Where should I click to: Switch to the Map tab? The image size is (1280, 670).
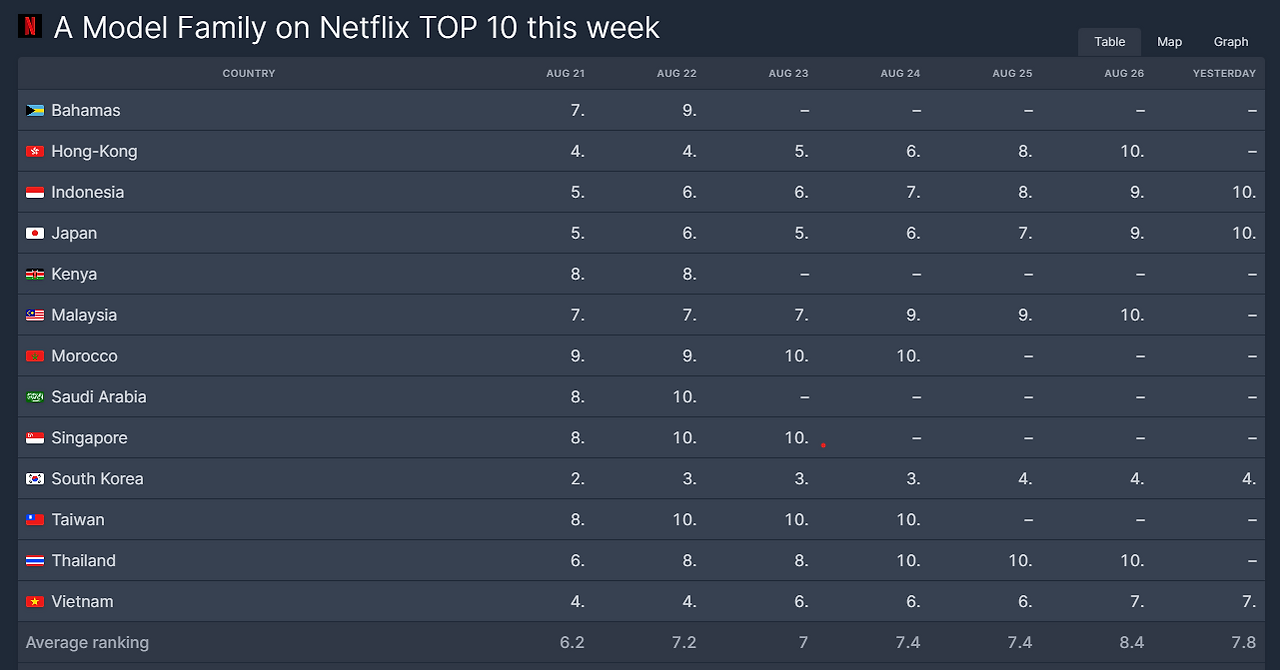tap(1169, 42)
